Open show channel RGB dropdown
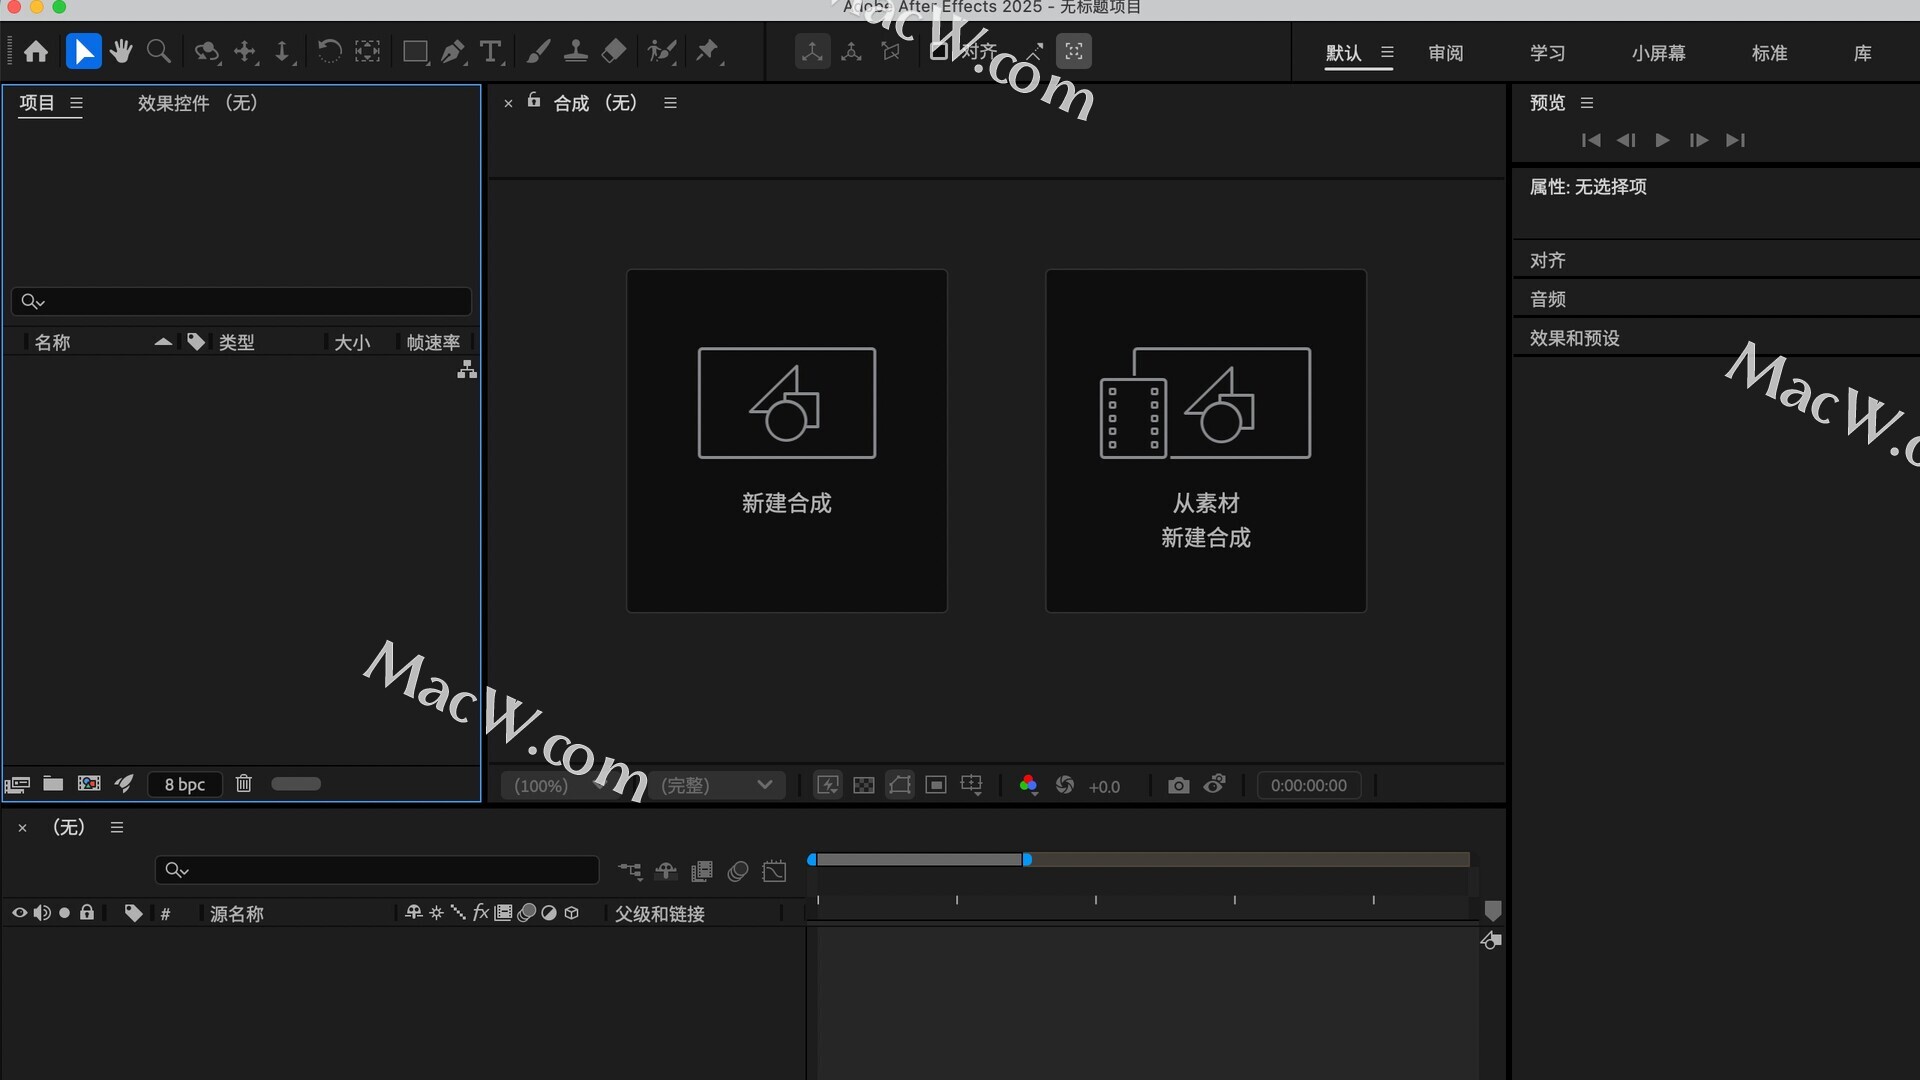The height and width of the screenshot is (1080, 1920). [x=1028, y=786]
